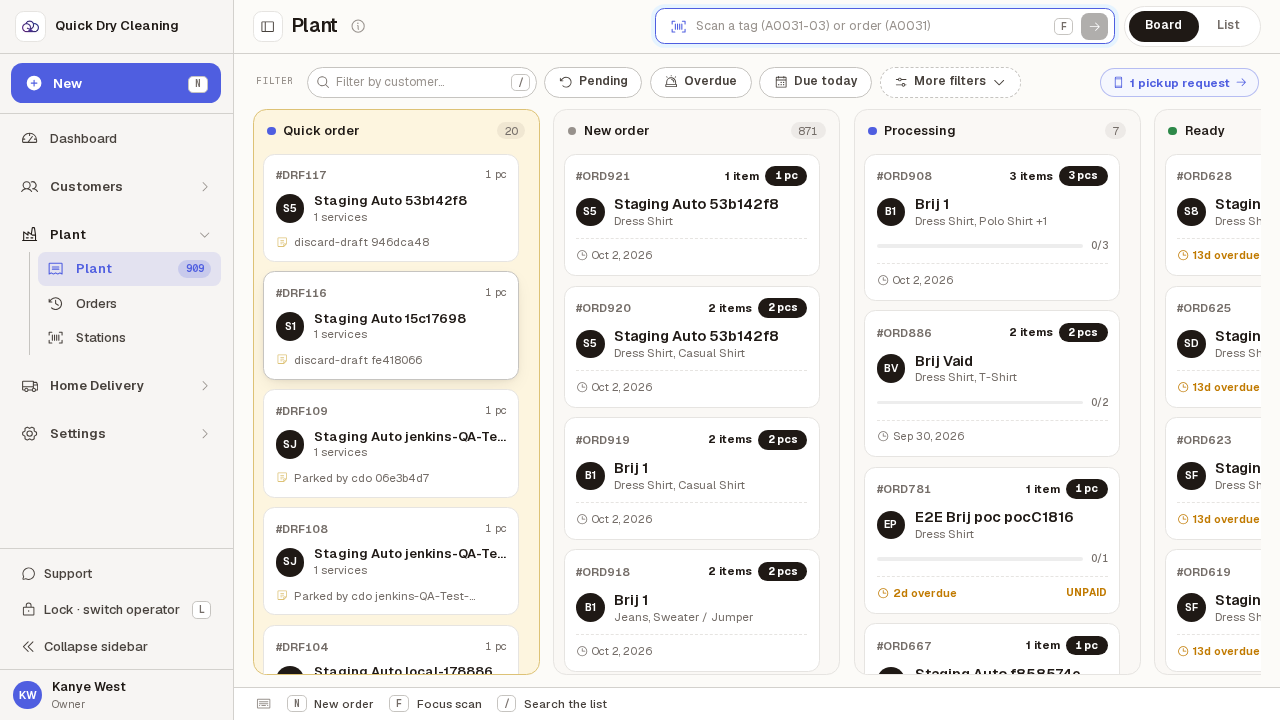Screen dimensions: 1280x720
Task: Click the BV avatar on order #ORD886
Action: (x=891, y=368)
